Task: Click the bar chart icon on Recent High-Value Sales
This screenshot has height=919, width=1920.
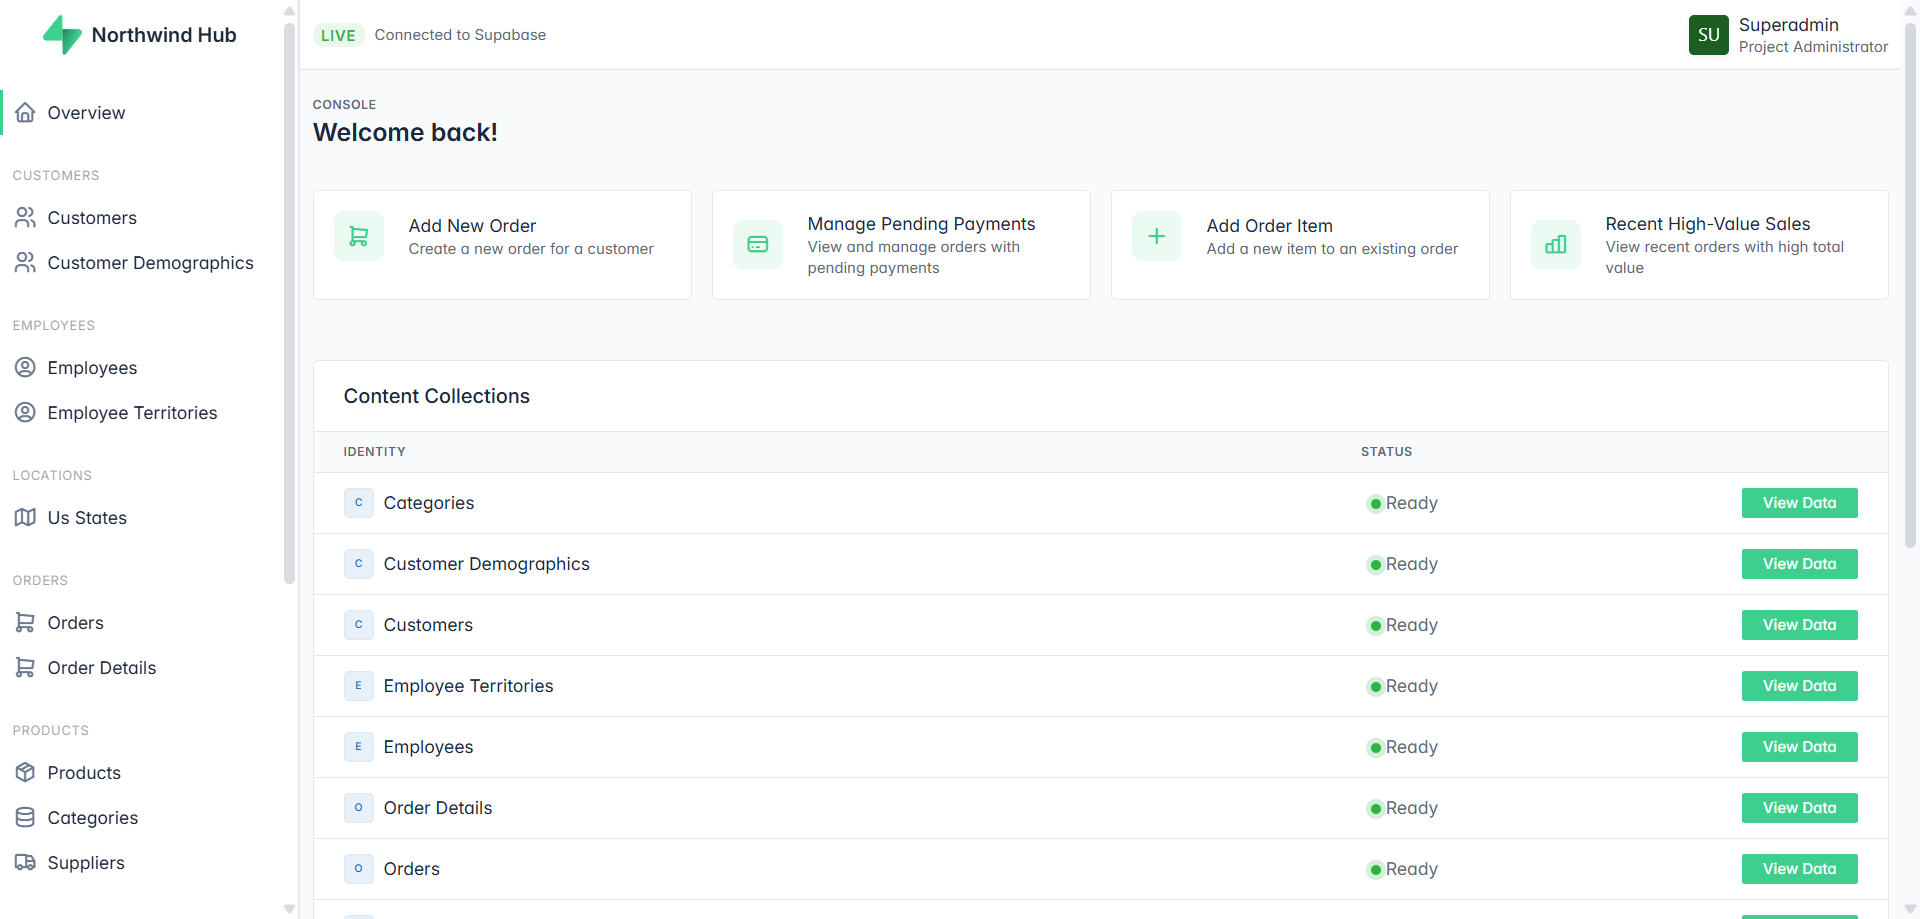Action: (x=1556, y=245)
